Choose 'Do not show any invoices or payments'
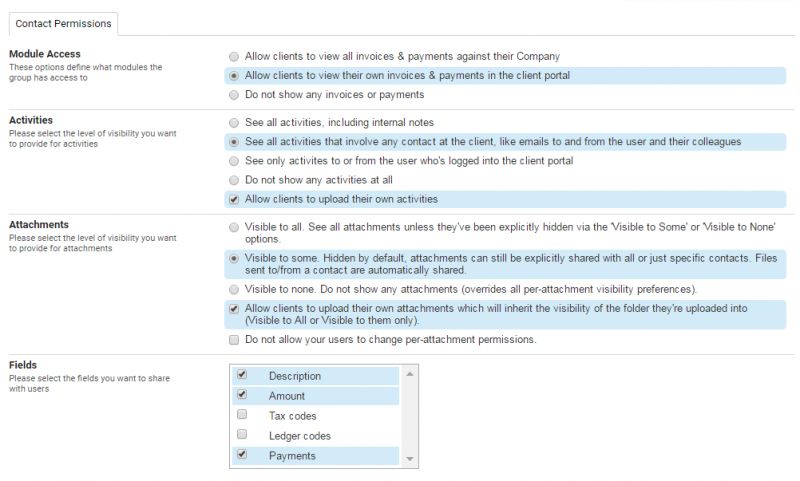The image size is (800, 481). [234, 94]
